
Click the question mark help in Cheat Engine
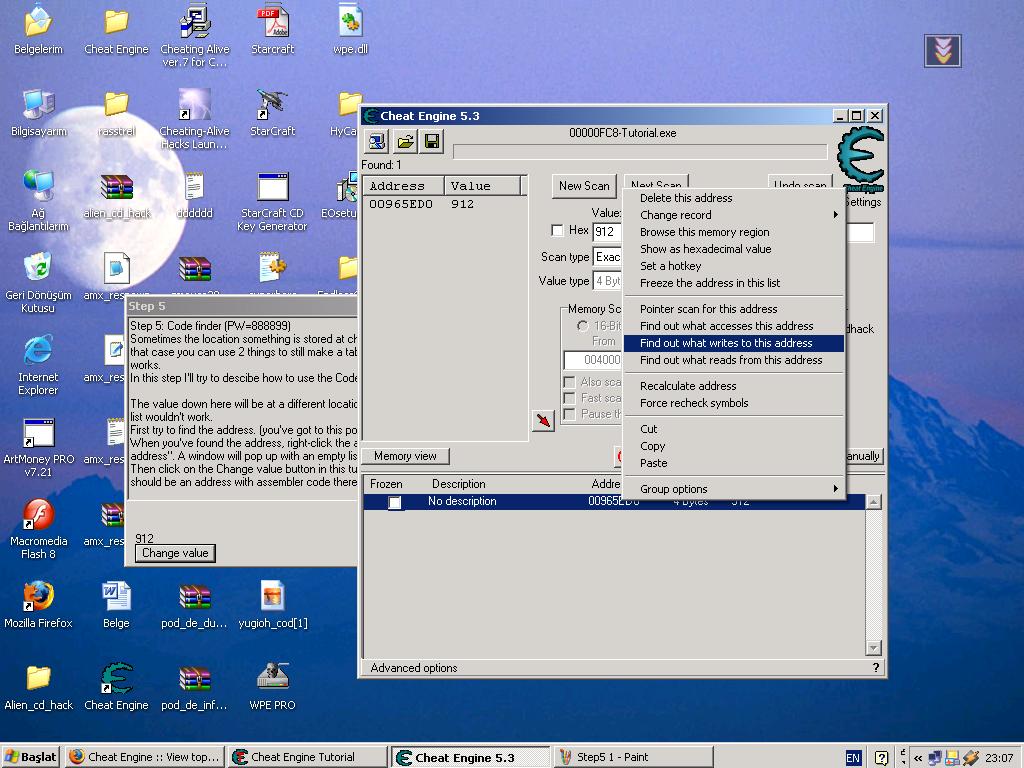point(875,667)
